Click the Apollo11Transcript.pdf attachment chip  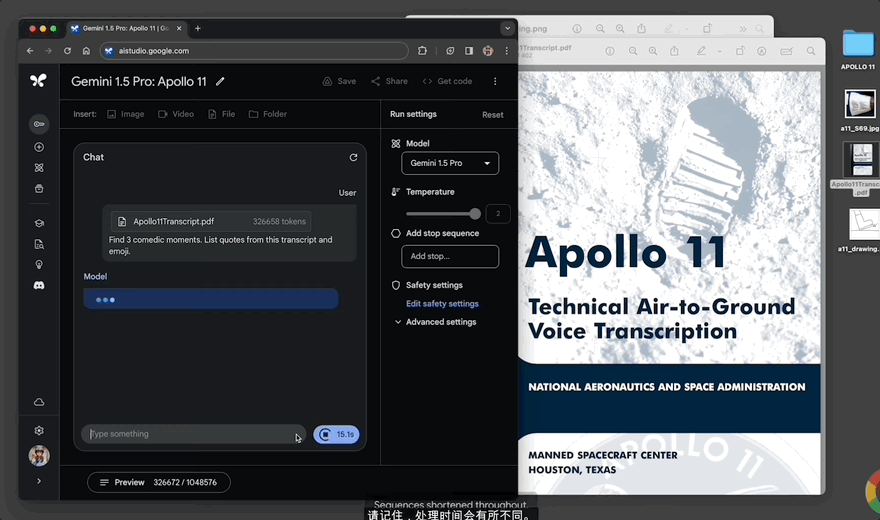[x=211, y=222]
